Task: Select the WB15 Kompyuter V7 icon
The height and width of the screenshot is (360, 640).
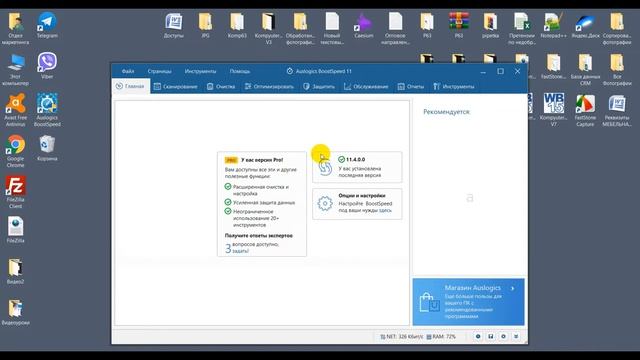Action: point(553,109)
